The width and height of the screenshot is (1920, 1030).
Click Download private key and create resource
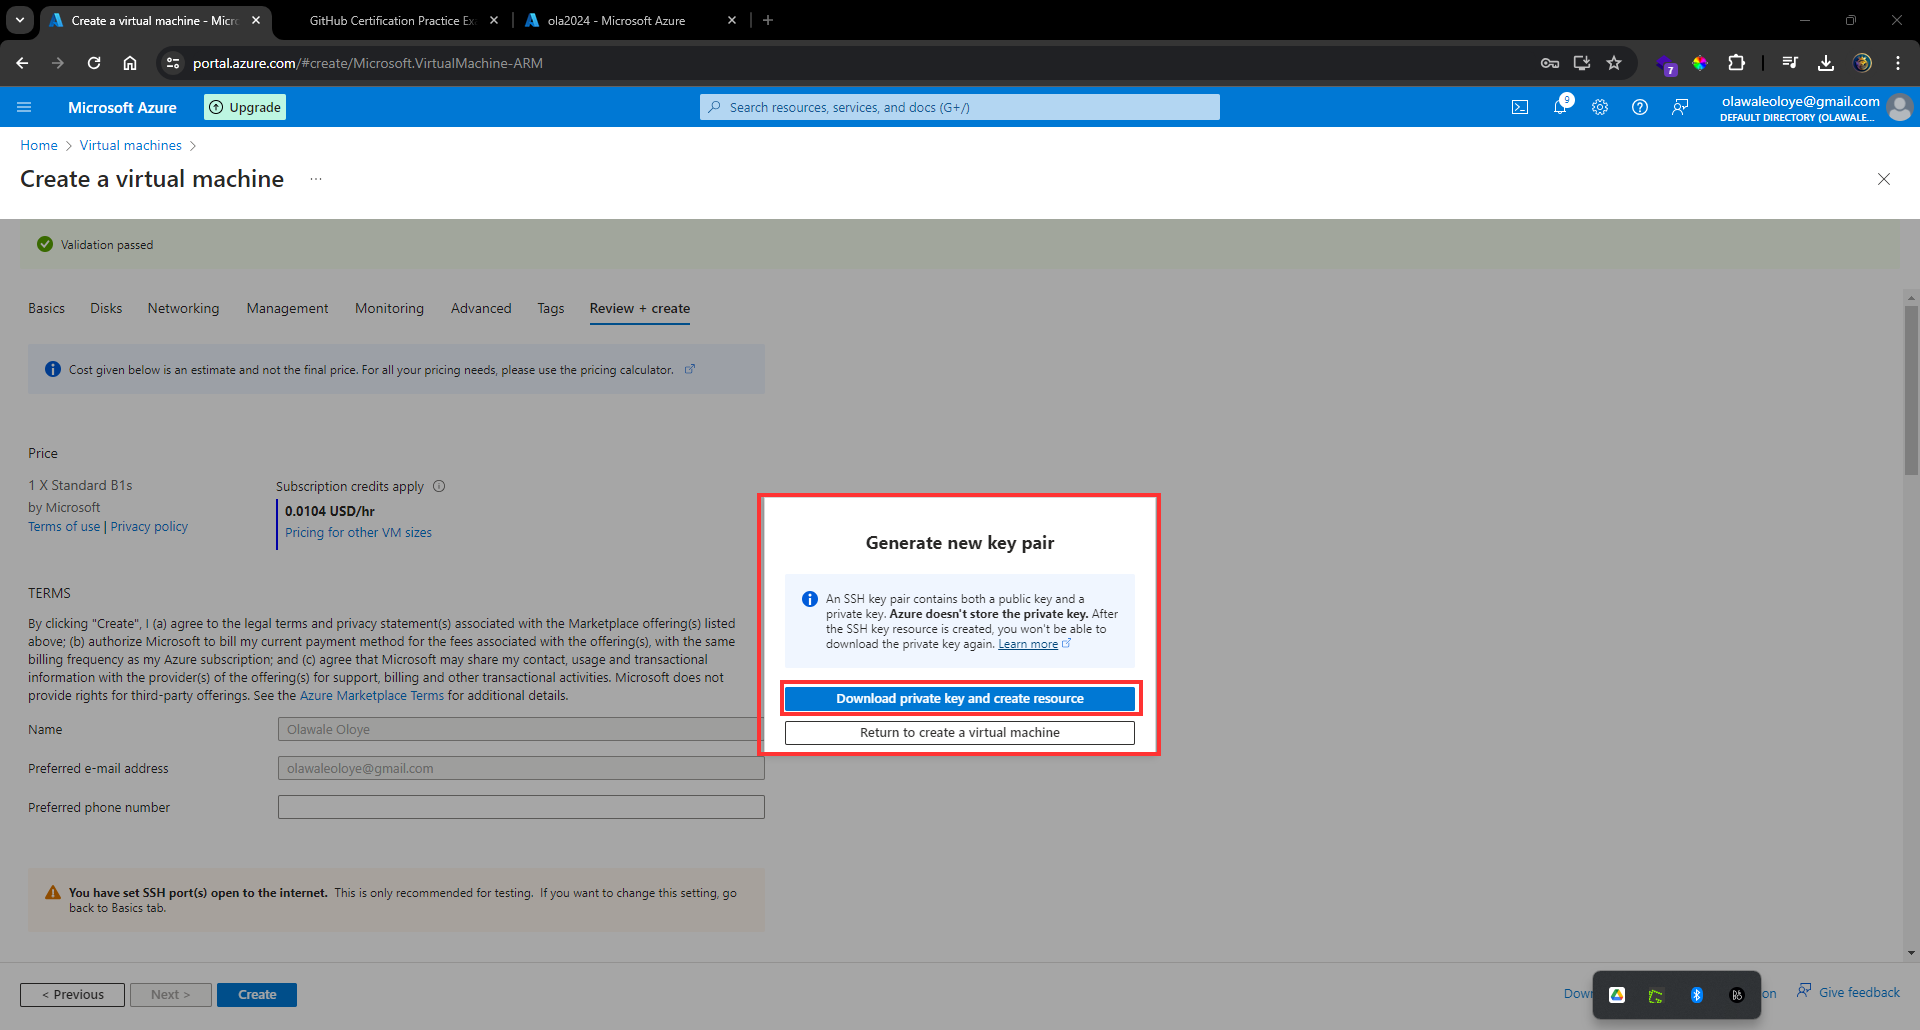960,698
